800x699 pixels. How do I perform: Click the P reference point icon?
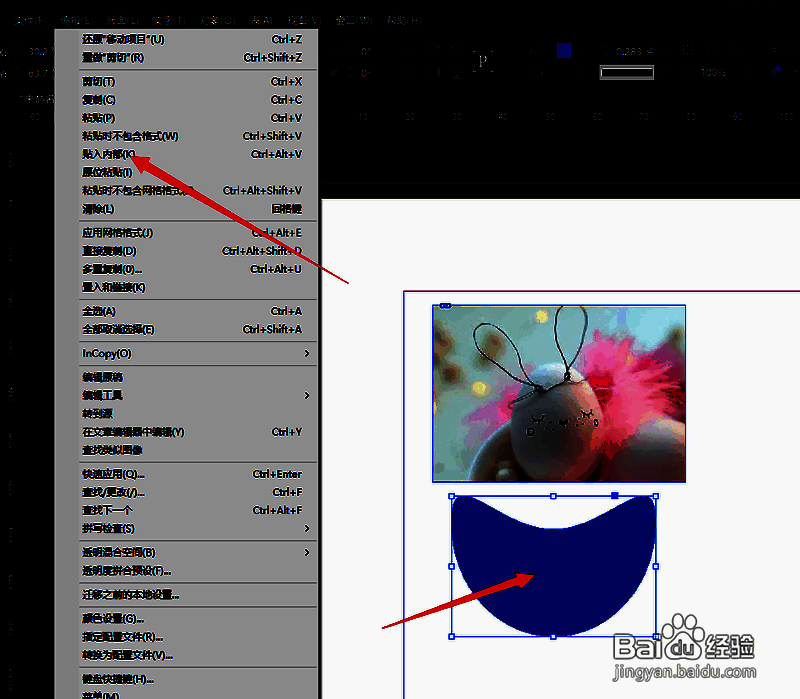point(484,61)
